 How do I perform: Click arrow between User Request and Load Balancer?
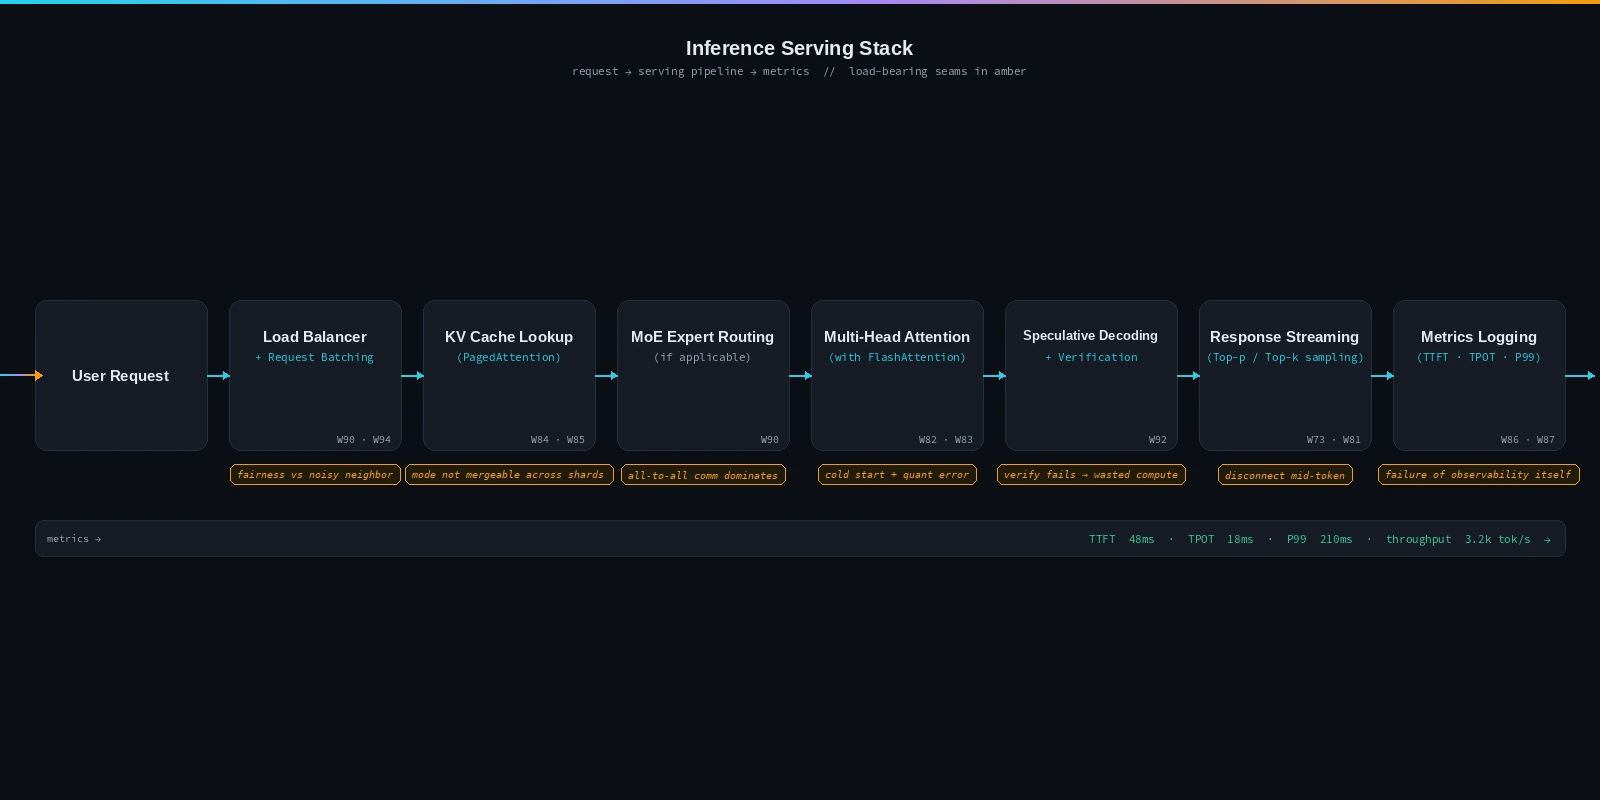tap(219, 376)
